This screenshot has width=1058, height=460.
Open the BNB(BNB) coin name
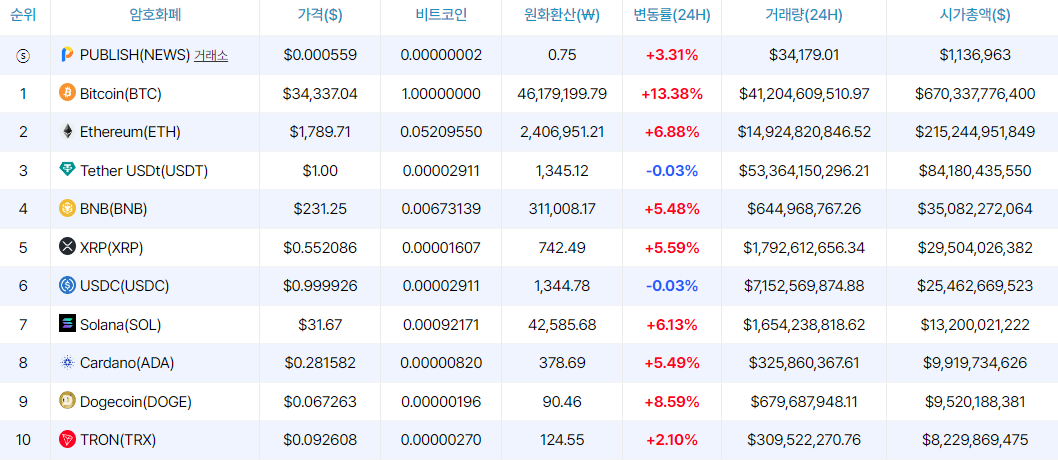pyautogui.click(x=113, y=209)
